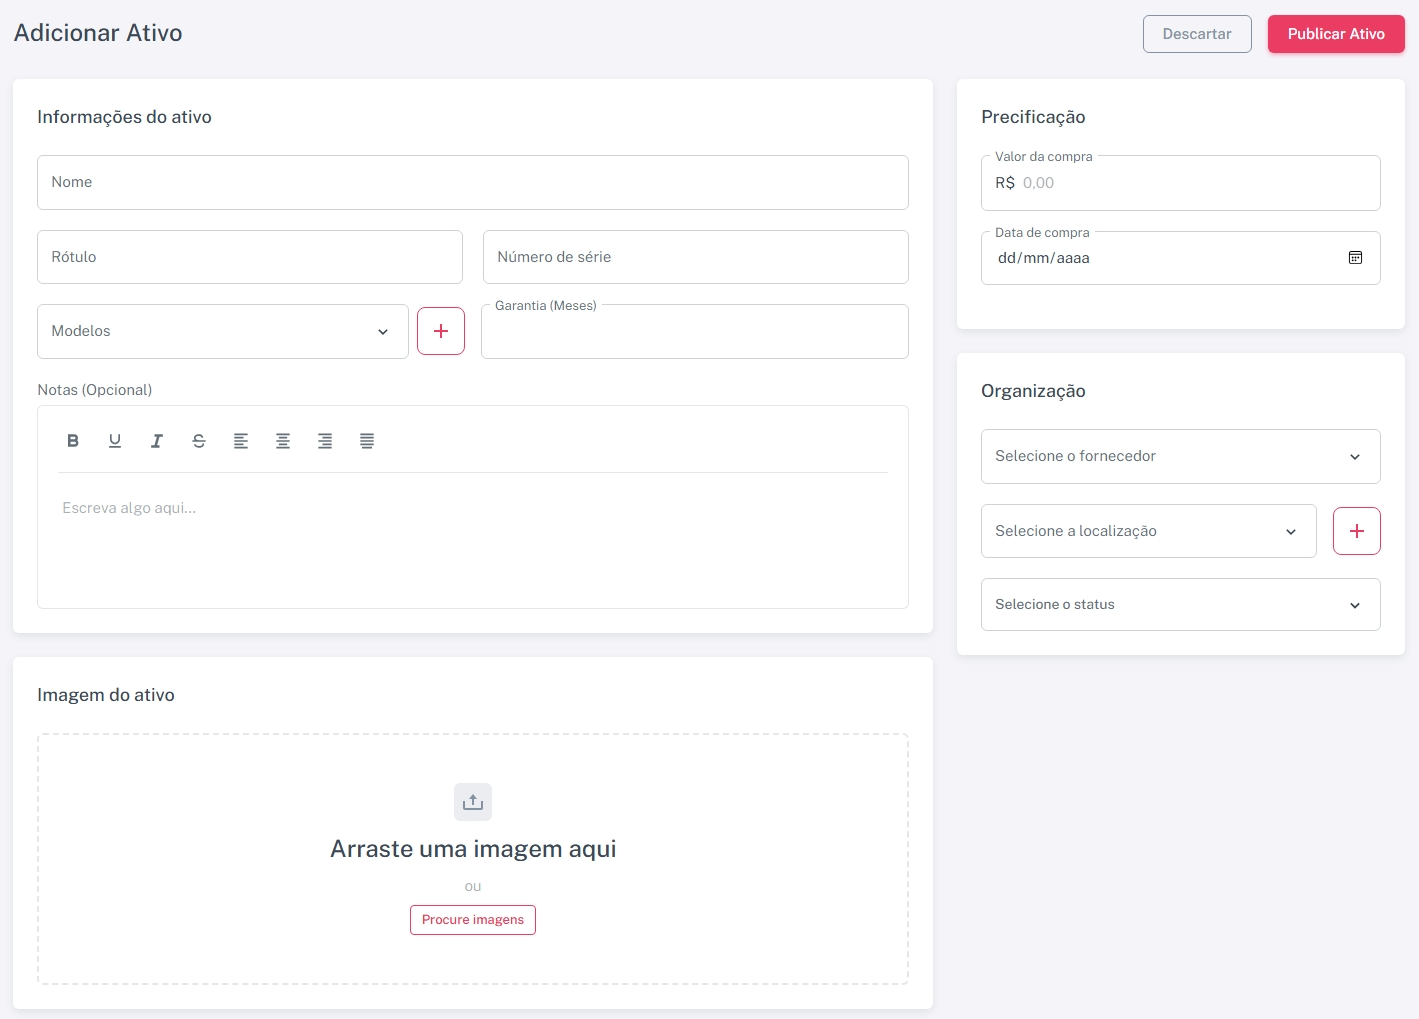The image size is (1419, 1019).
Task: Click the Publicar Ativo button
Action: pyautogui.click(x=1336, y=34)
